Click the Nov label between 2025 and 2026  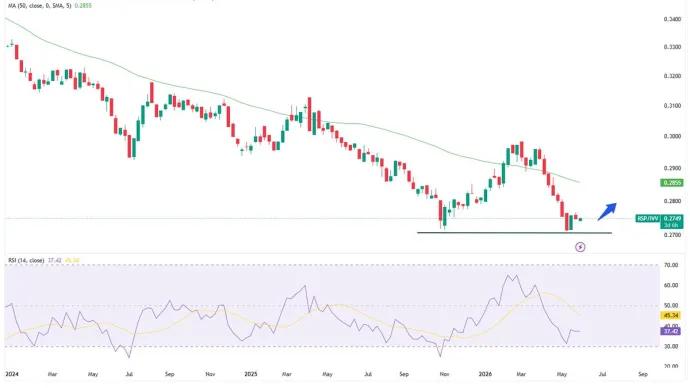(444, 374)
